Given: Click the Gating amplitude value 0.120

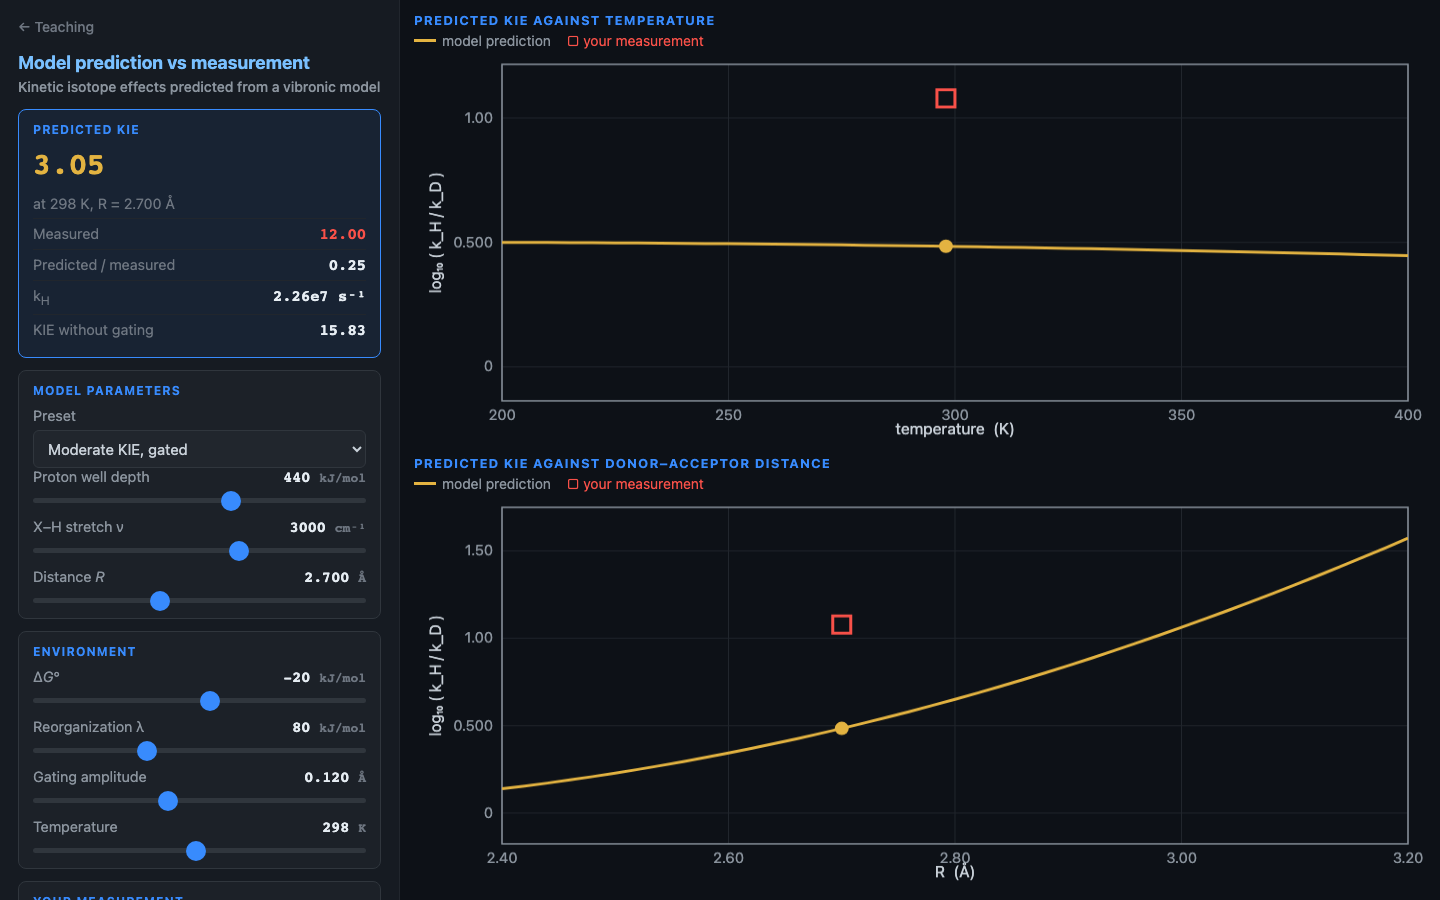Looking at the screenshot, I should (327, 777).
